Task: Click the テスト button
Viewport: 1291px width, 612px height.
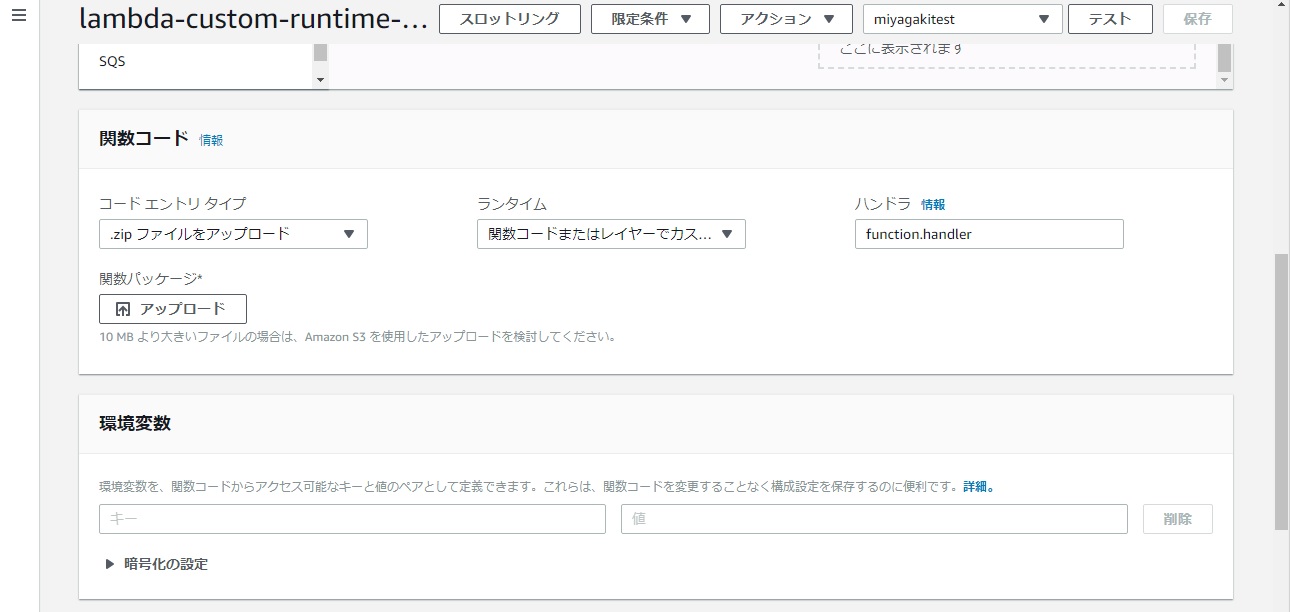Action: coord(1110,19)
